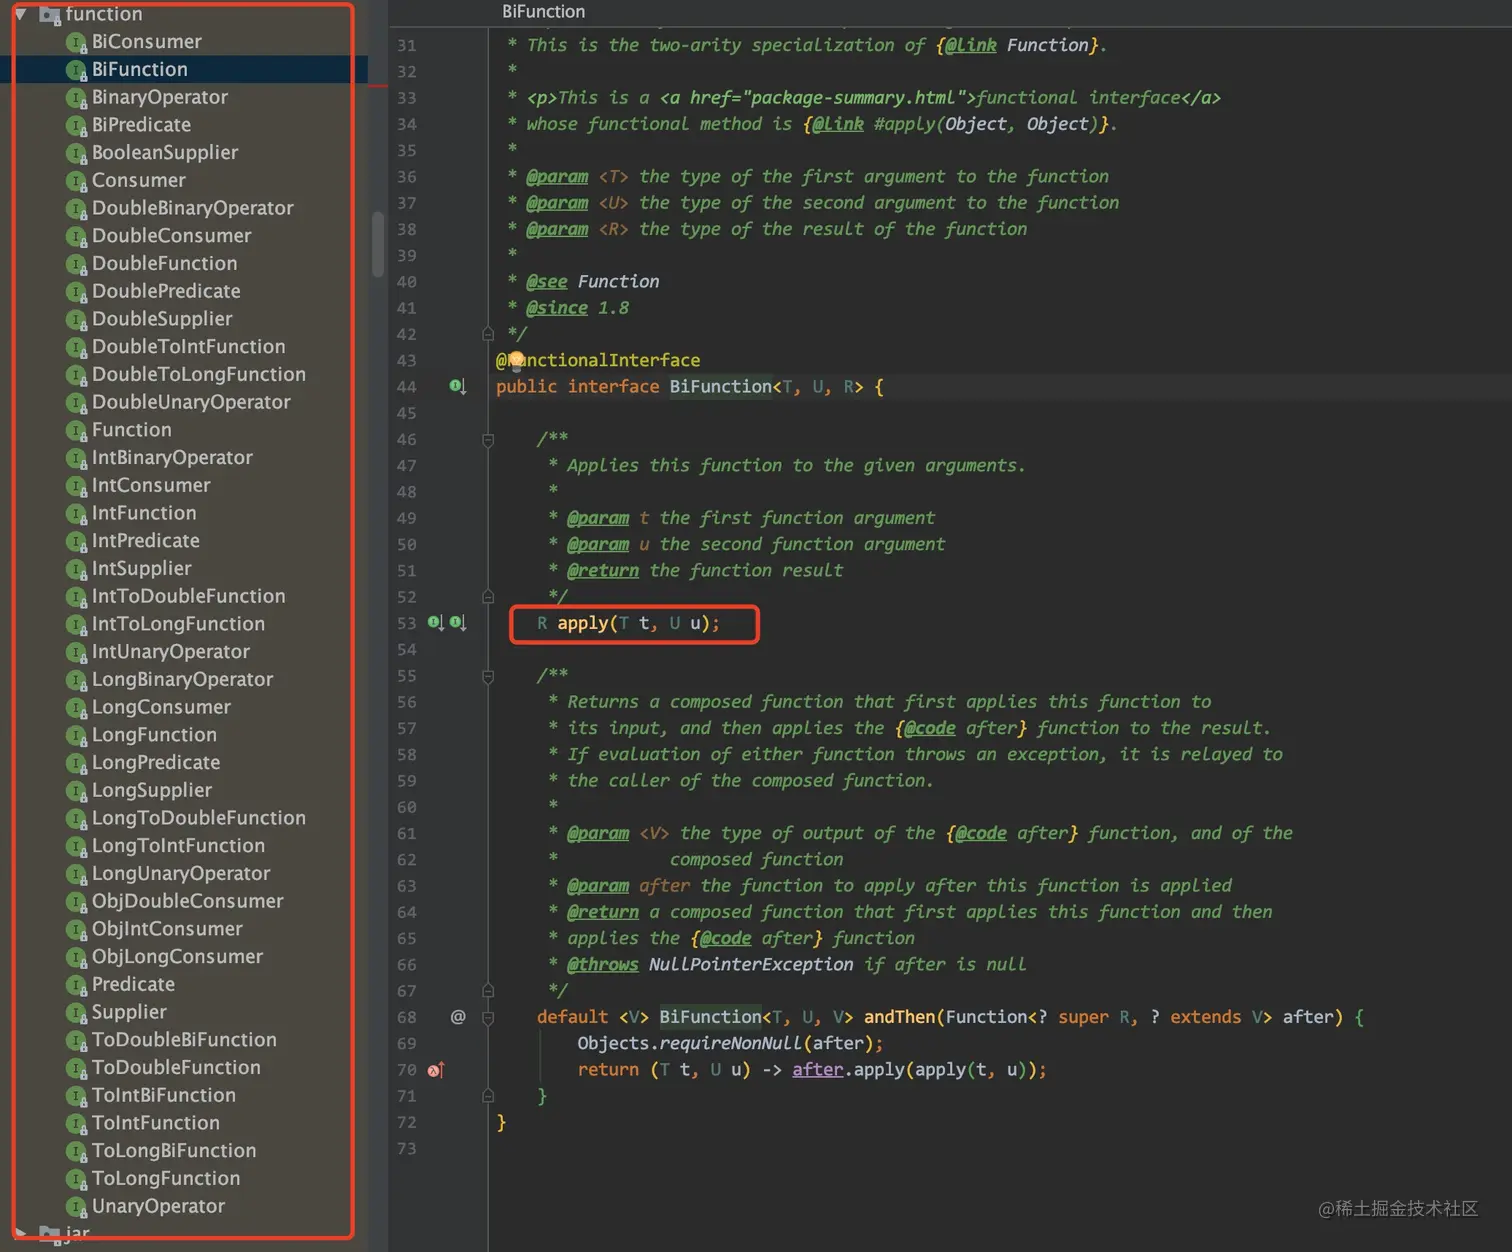This screenshot has height=1252, width=1512.
Task: Click the BinaryOperator interface icon
Action: [x=76, y=98]
